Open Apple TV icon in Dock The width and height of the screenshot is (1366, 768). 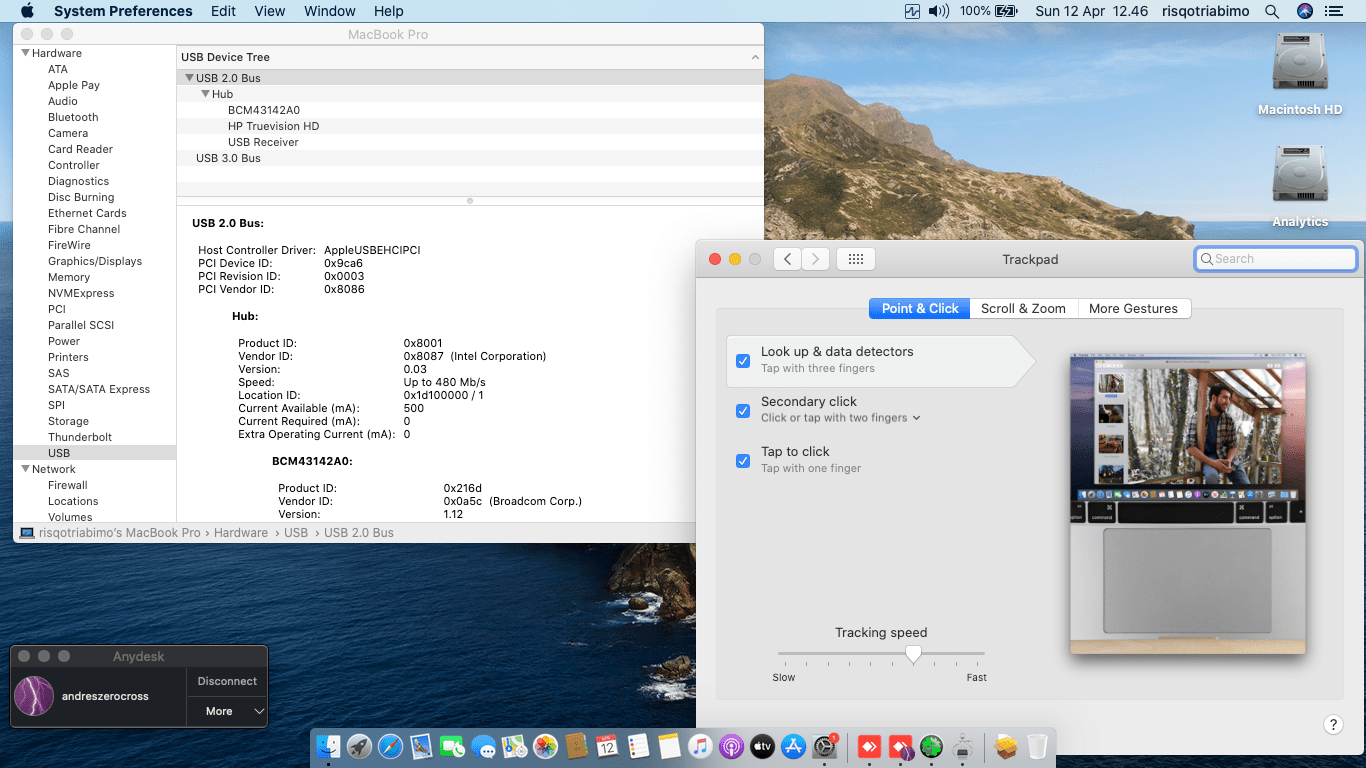pos(762,746)
